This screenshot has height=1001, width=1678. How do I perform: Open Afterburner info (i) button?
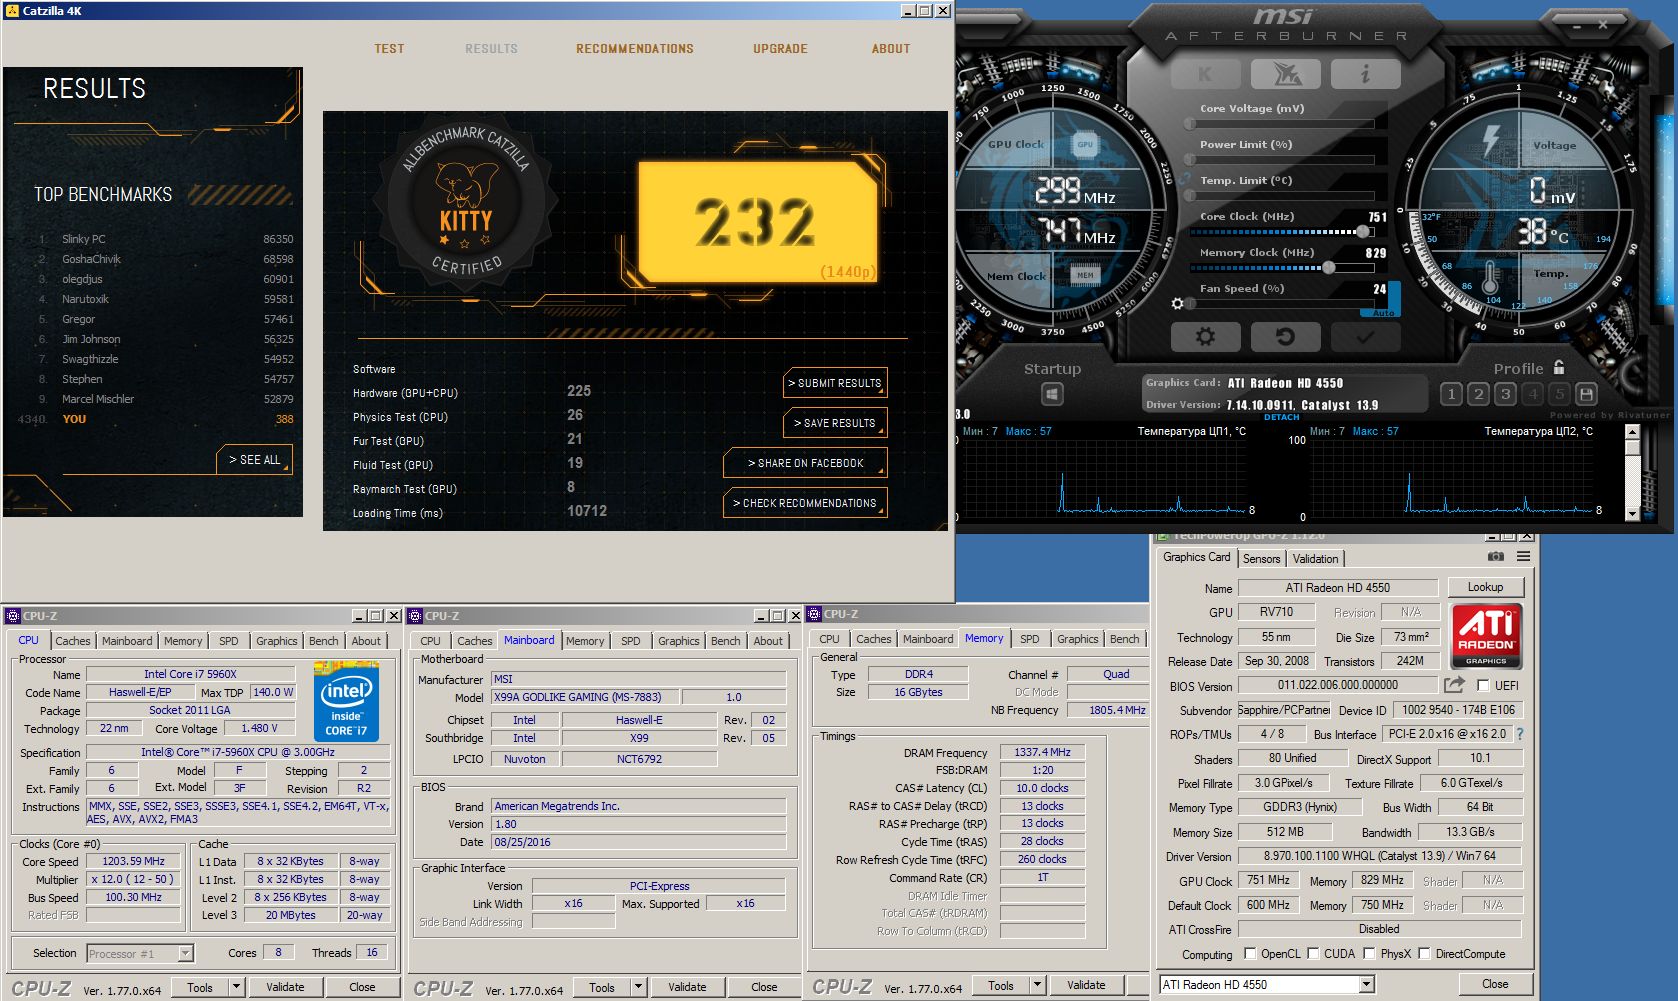click(1365, 74)
